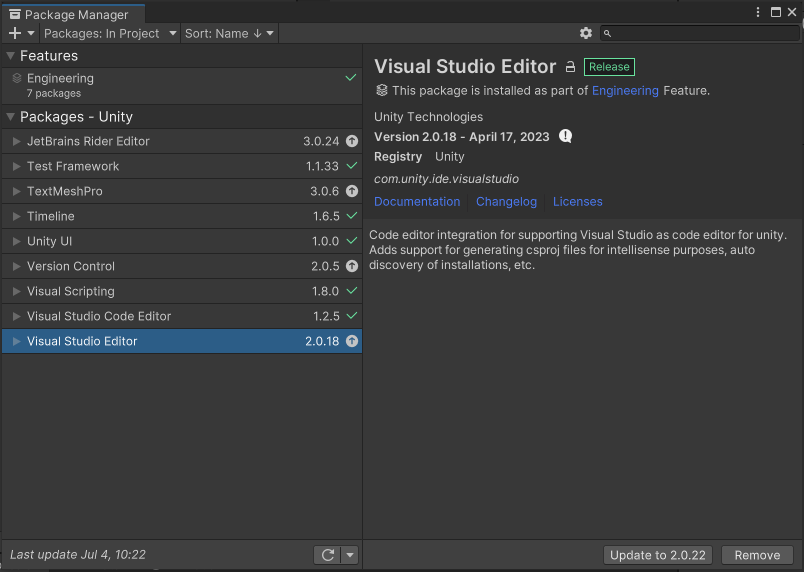Viewport: 804px width, 572px height.
Task: Click the Release tag label
Action: pyautogui.click(x=609, y=67)
